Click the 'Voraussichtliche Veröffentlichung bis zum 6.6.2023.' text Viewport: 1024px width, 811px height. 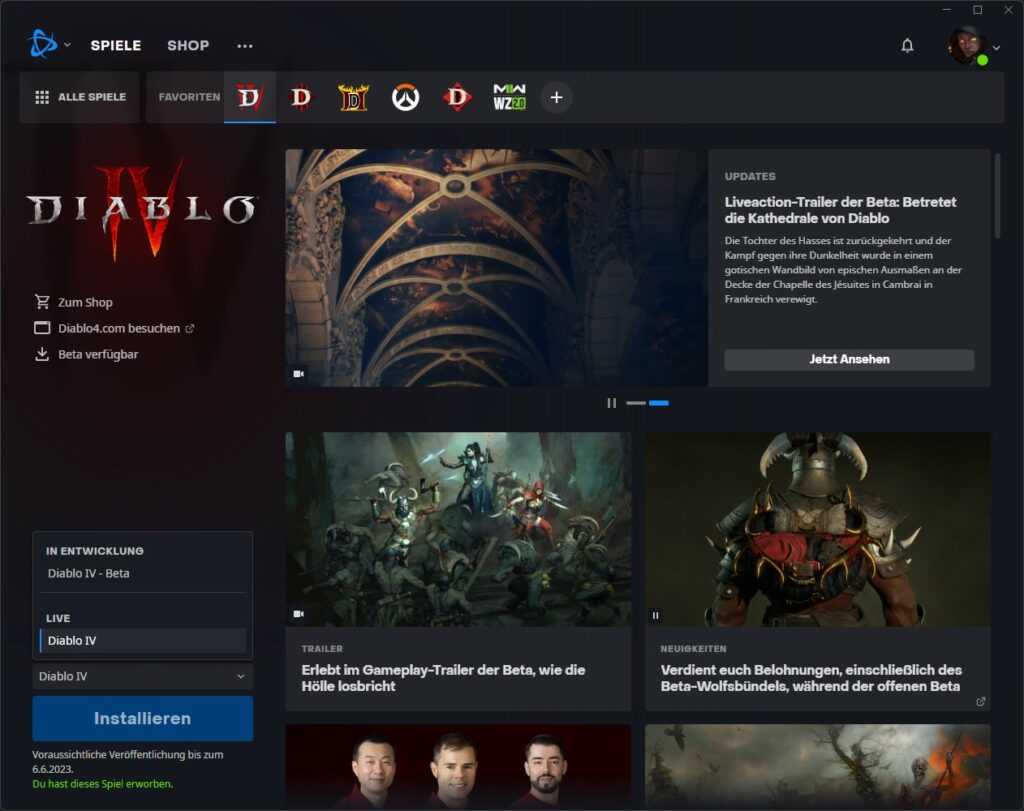tap(128, 761)
